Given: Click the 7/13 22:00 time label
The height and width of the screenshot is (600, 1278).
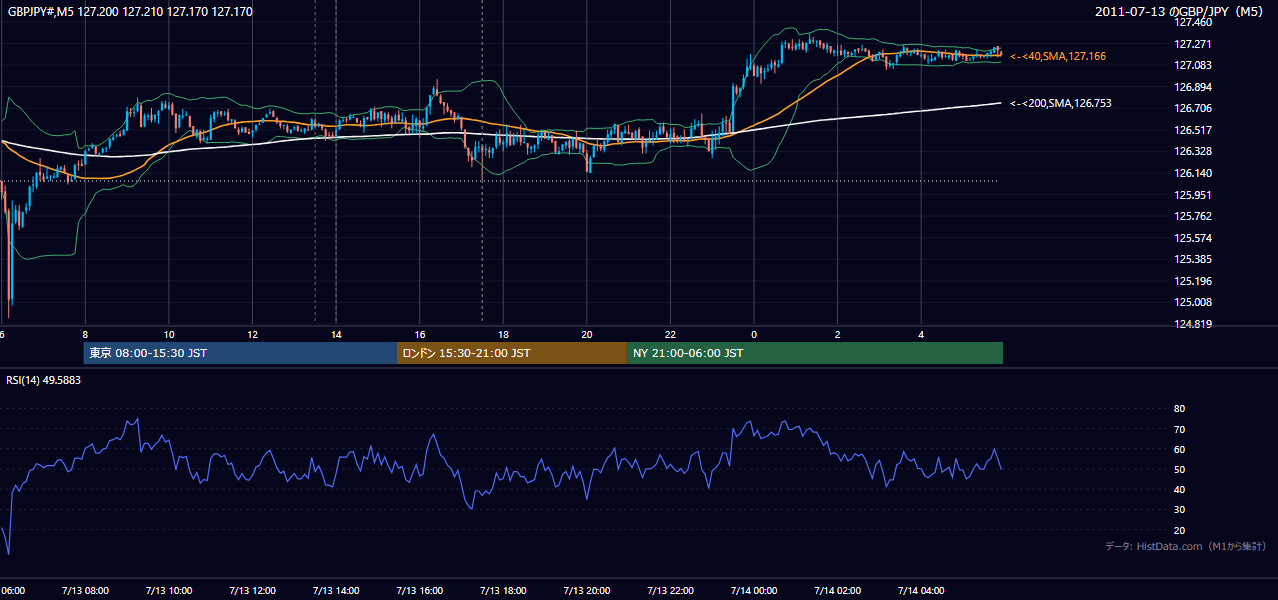Looking at the screenshot, I should [x=670, y=590].
